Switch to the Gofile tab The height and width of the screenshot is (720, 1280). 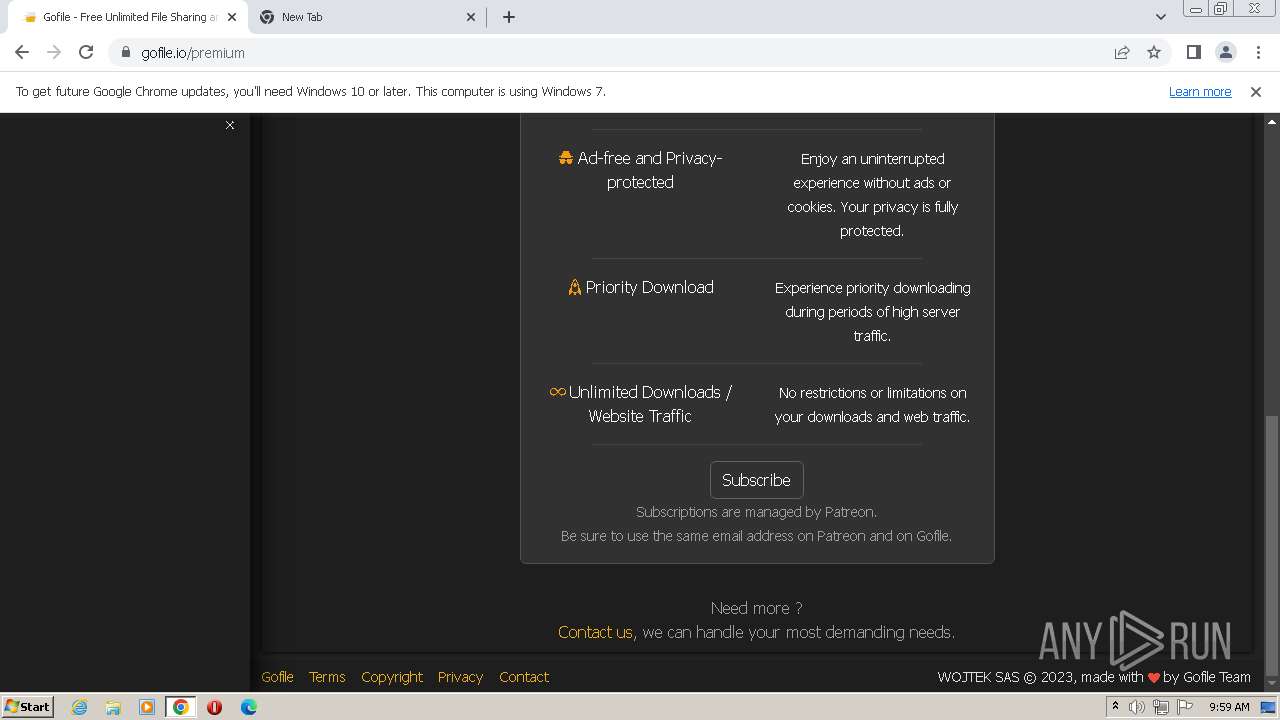click(127, 17)
